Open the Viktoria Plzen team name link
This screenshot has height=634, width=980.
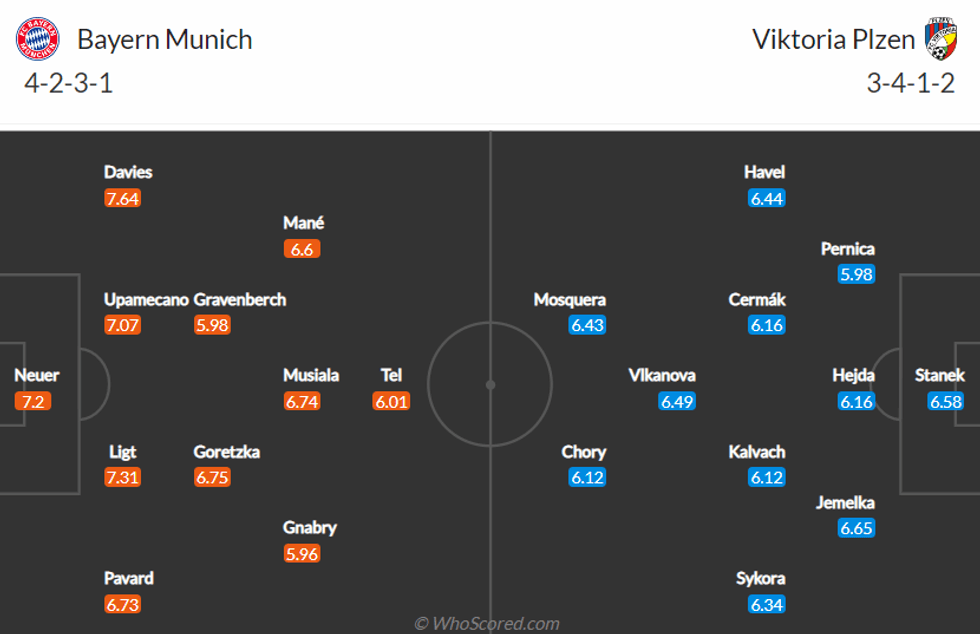click(x=833, y=40)
